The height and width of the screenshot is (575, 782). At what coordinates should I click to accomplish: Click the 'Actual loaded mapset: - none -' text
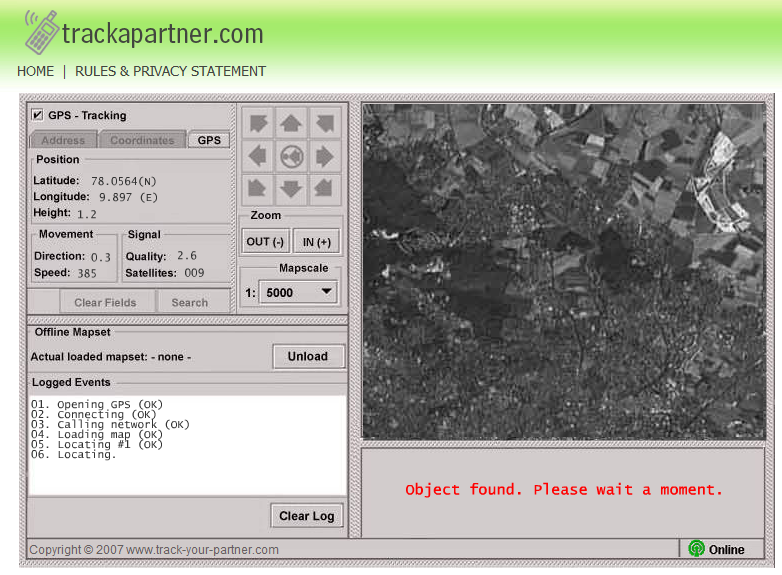pos(111,357)
